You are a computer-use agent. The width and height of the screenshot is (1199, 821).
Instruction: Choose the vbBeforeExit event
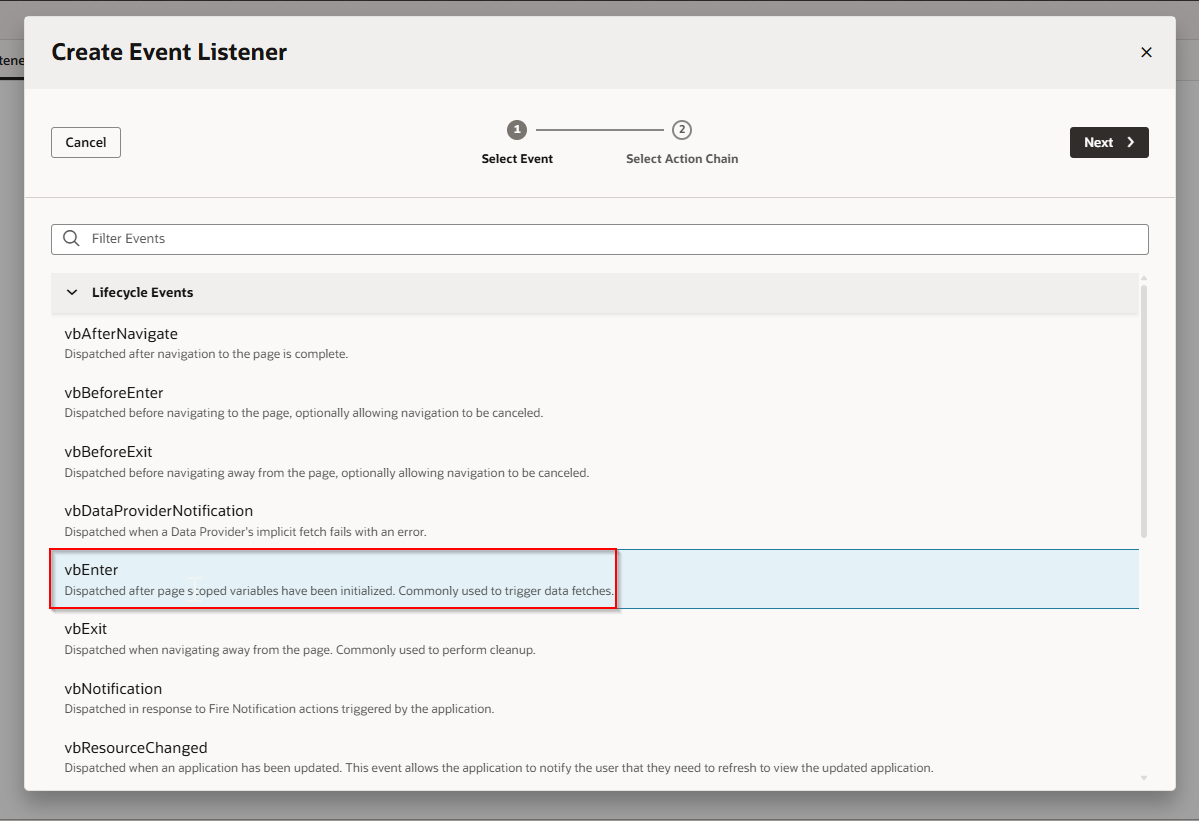pos(108,452)
